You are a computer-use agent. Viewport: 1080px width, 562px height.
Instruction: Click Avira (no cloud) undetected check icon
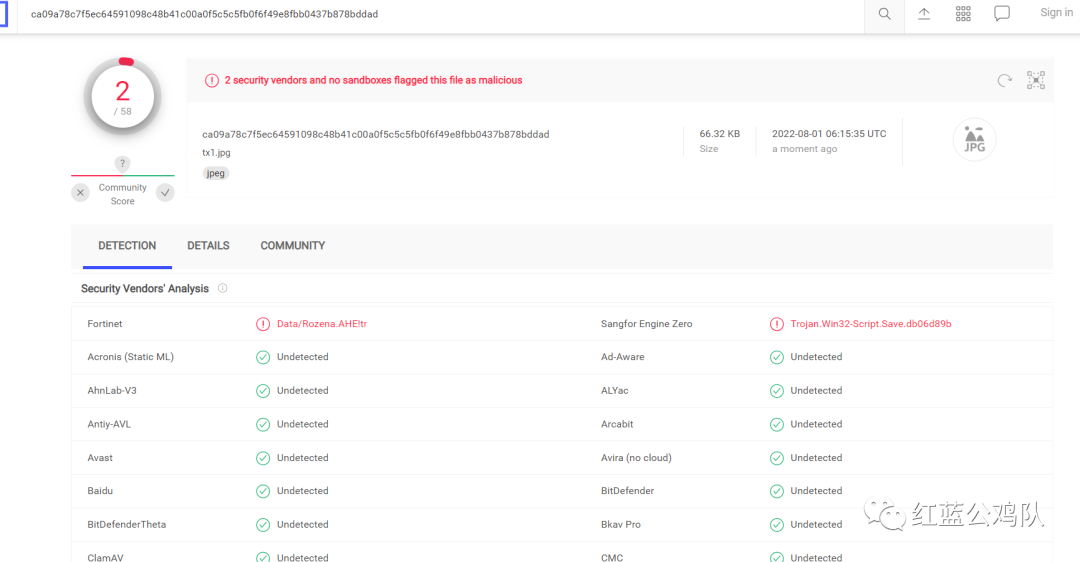click(x=777, y=457)
